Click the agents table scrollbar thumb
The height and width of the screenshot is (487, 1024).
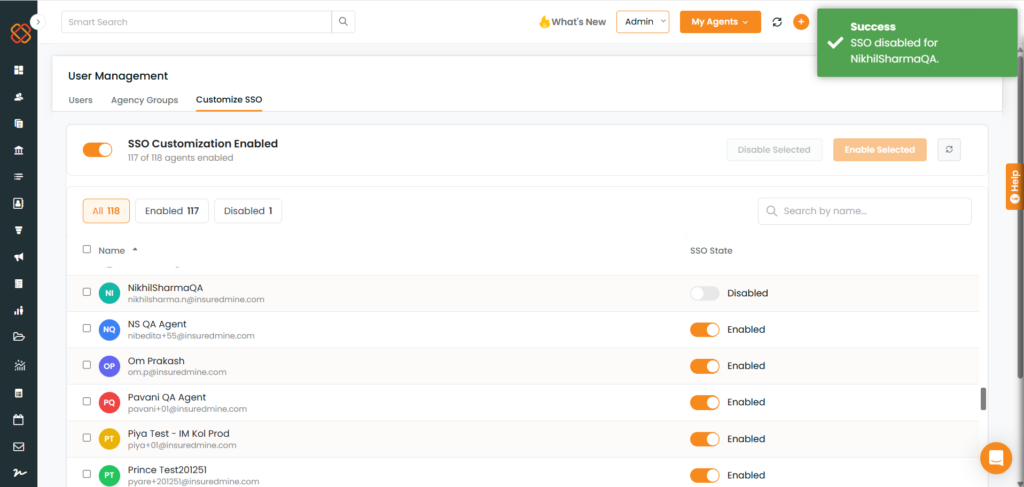983,399
